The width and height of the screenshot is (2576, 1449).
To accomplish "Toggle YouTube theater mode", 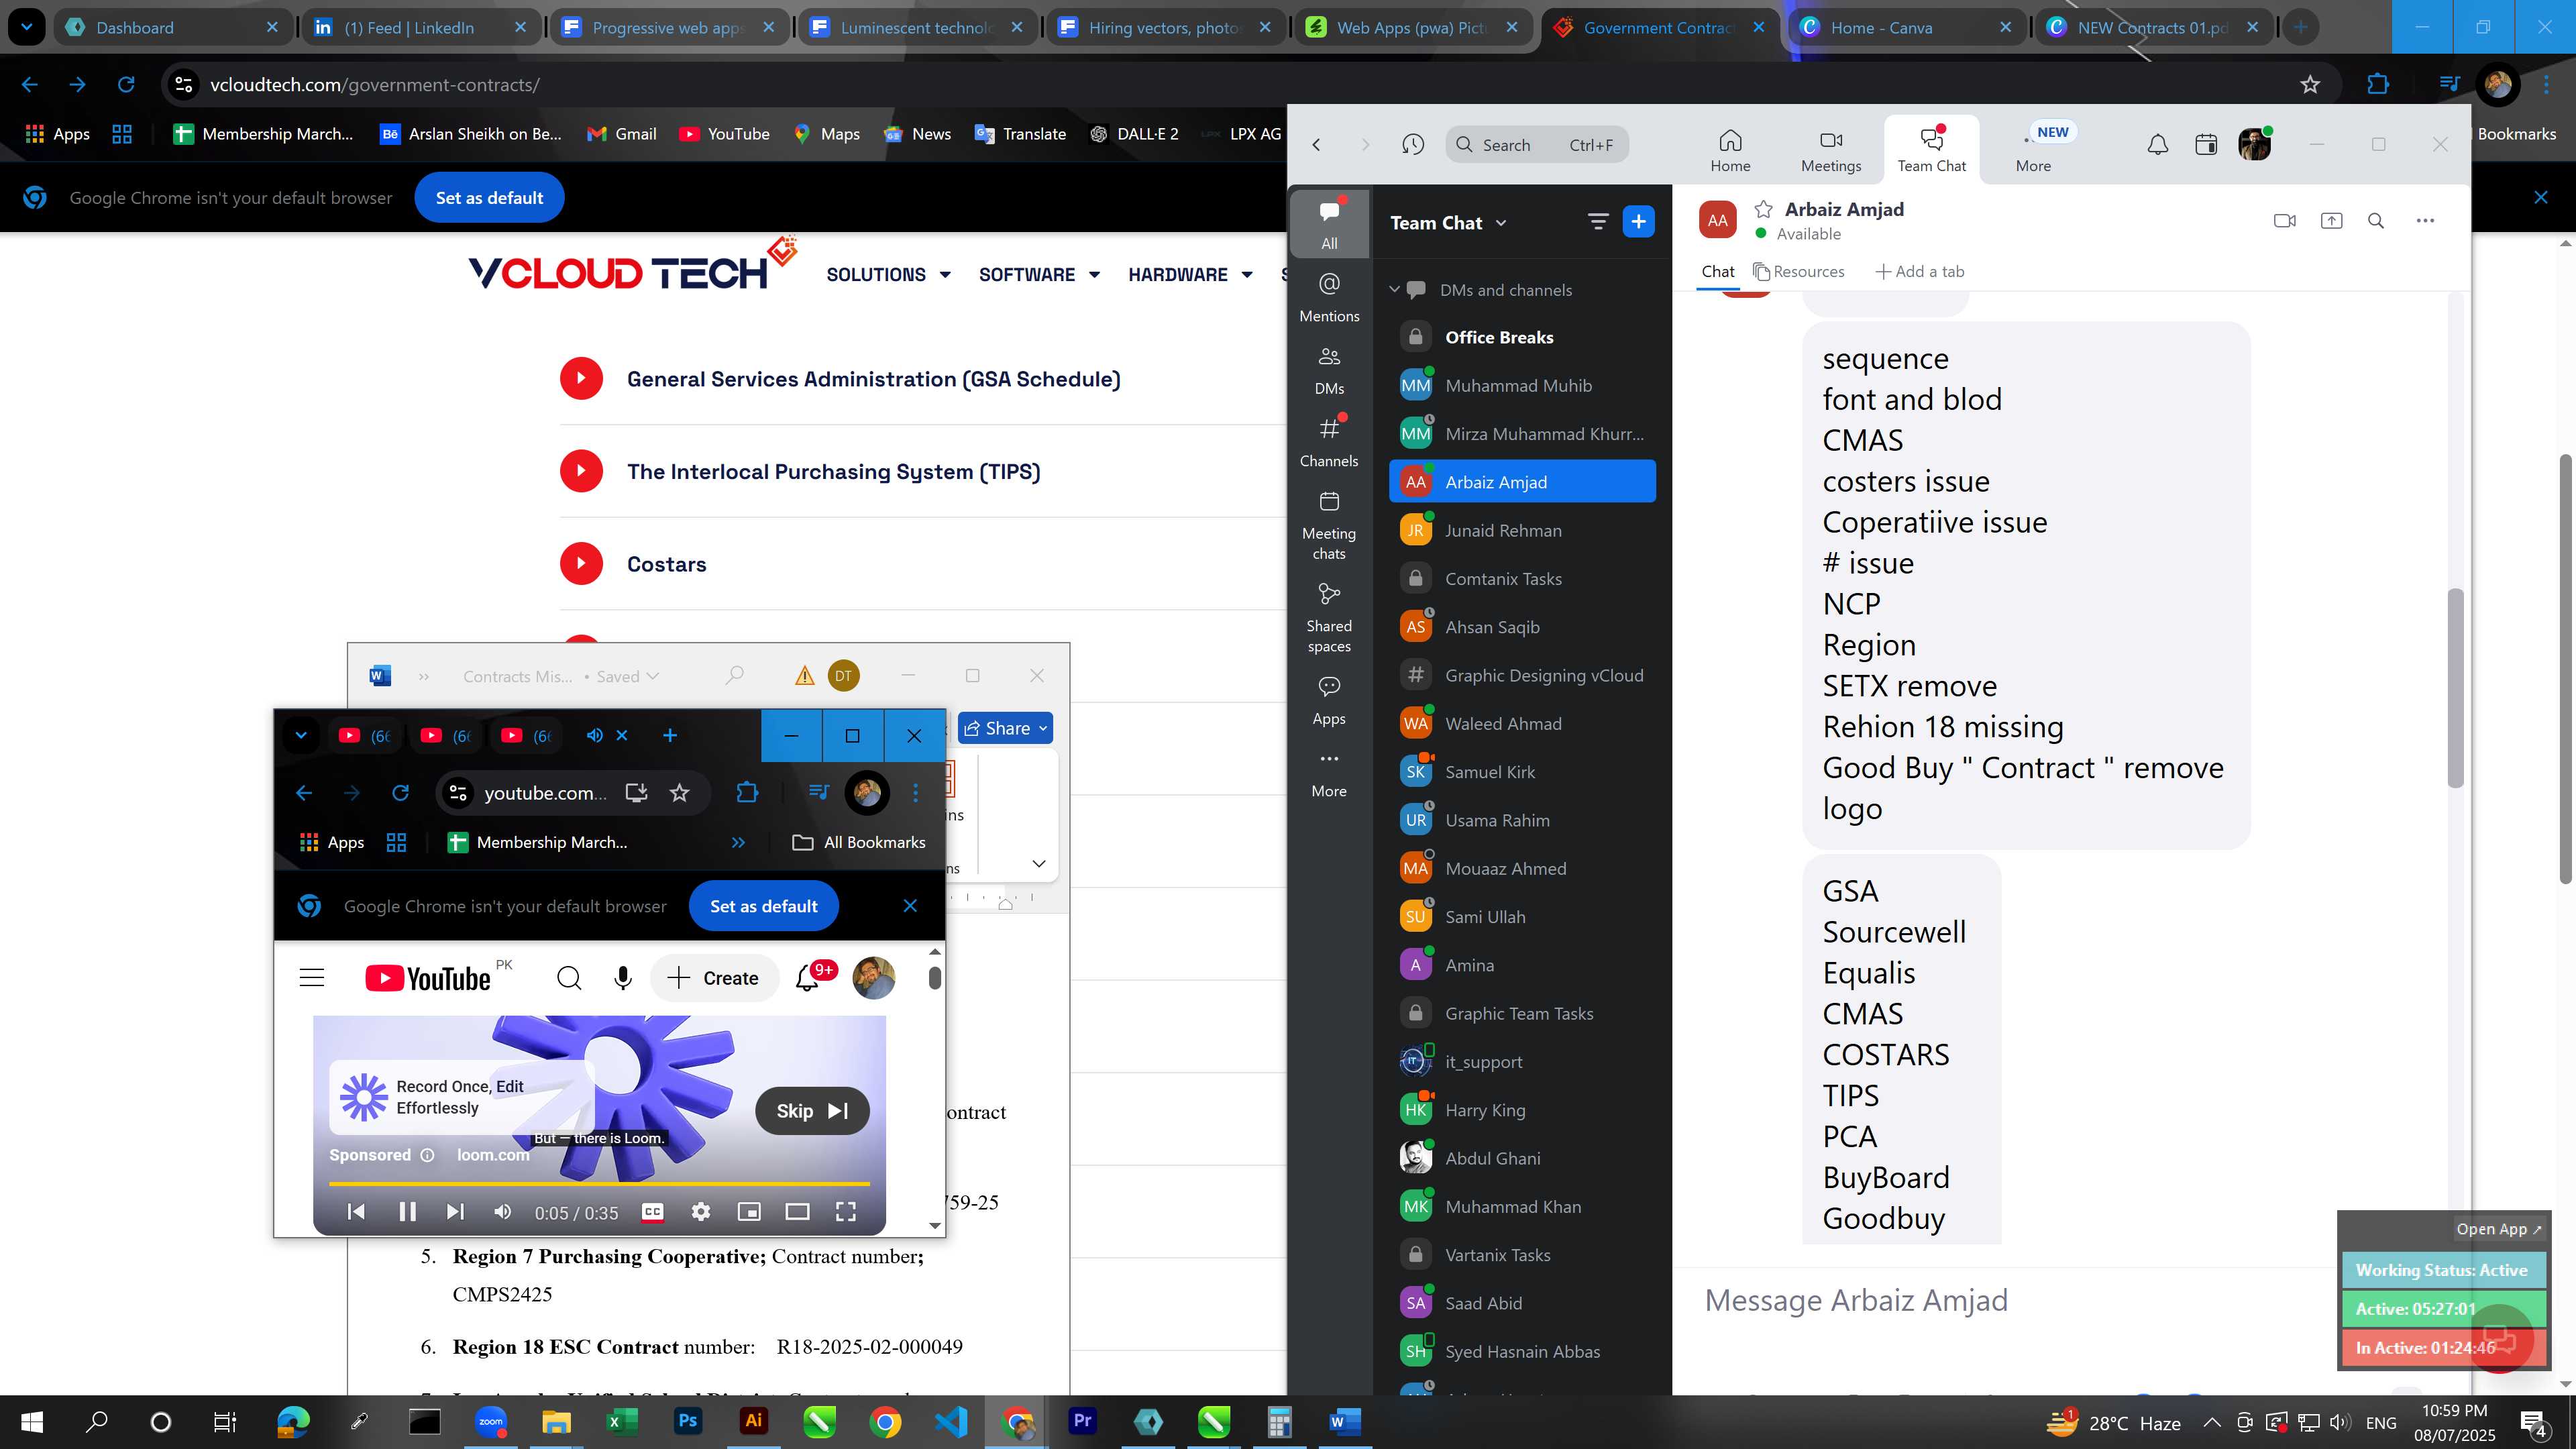I will (x=797, y=1212).
